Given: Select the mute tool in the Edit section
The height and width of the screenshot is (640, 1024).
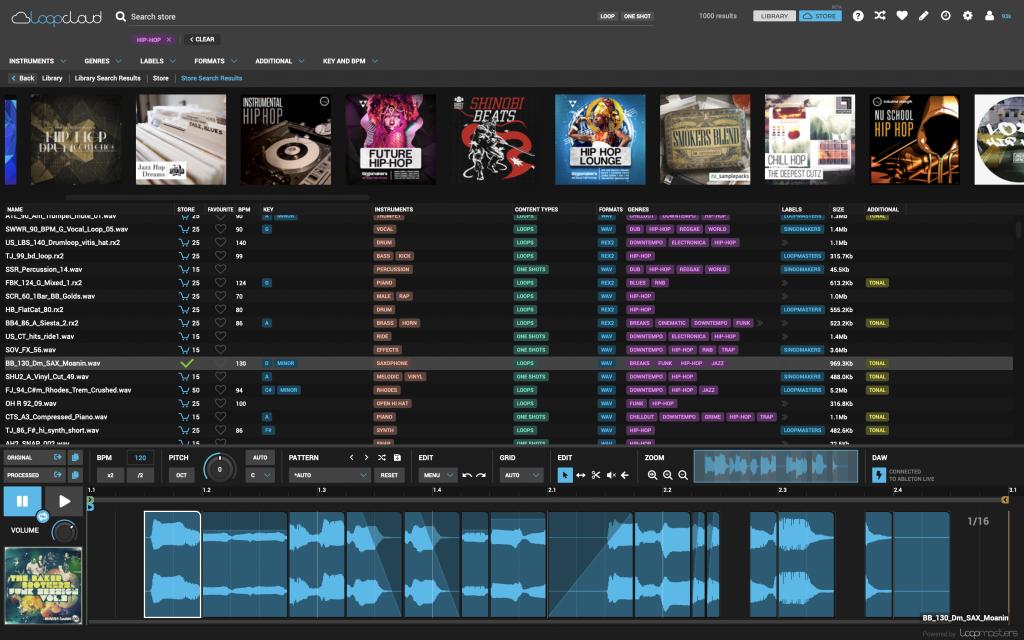Looking at the screenshot, I should [612, 475].
